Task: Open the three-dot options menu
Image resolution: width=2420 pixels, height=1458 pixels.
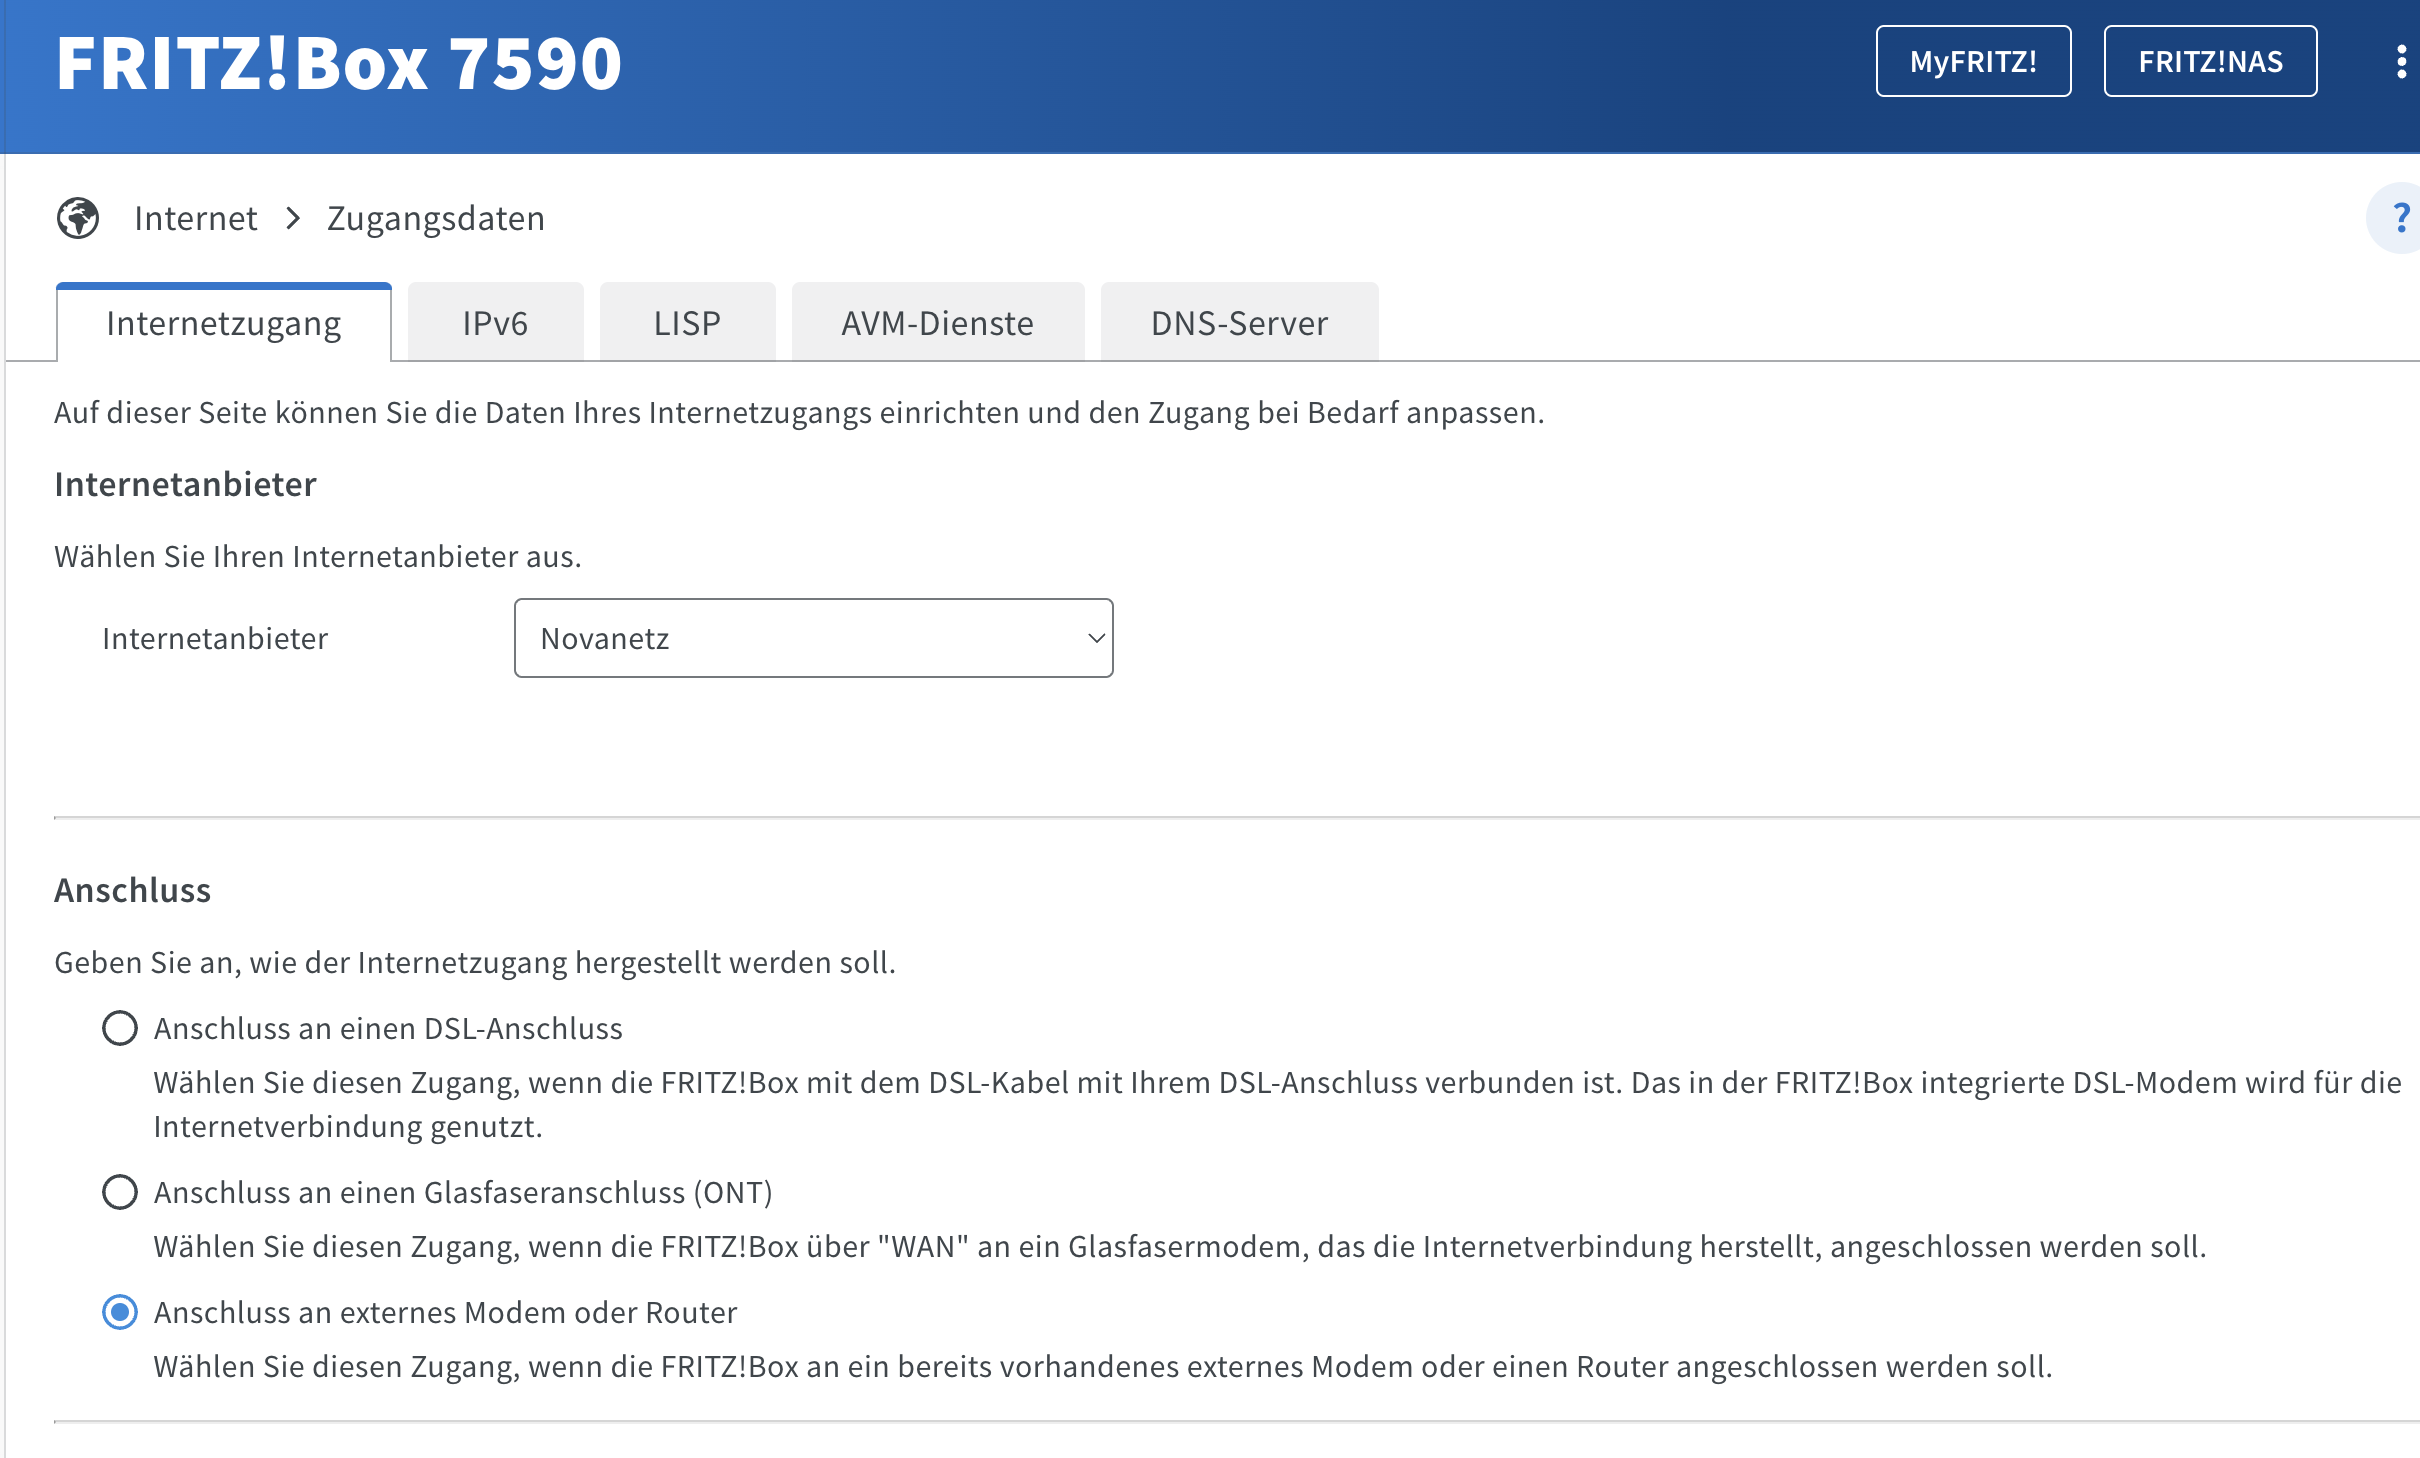Action: click(2401, 62)
